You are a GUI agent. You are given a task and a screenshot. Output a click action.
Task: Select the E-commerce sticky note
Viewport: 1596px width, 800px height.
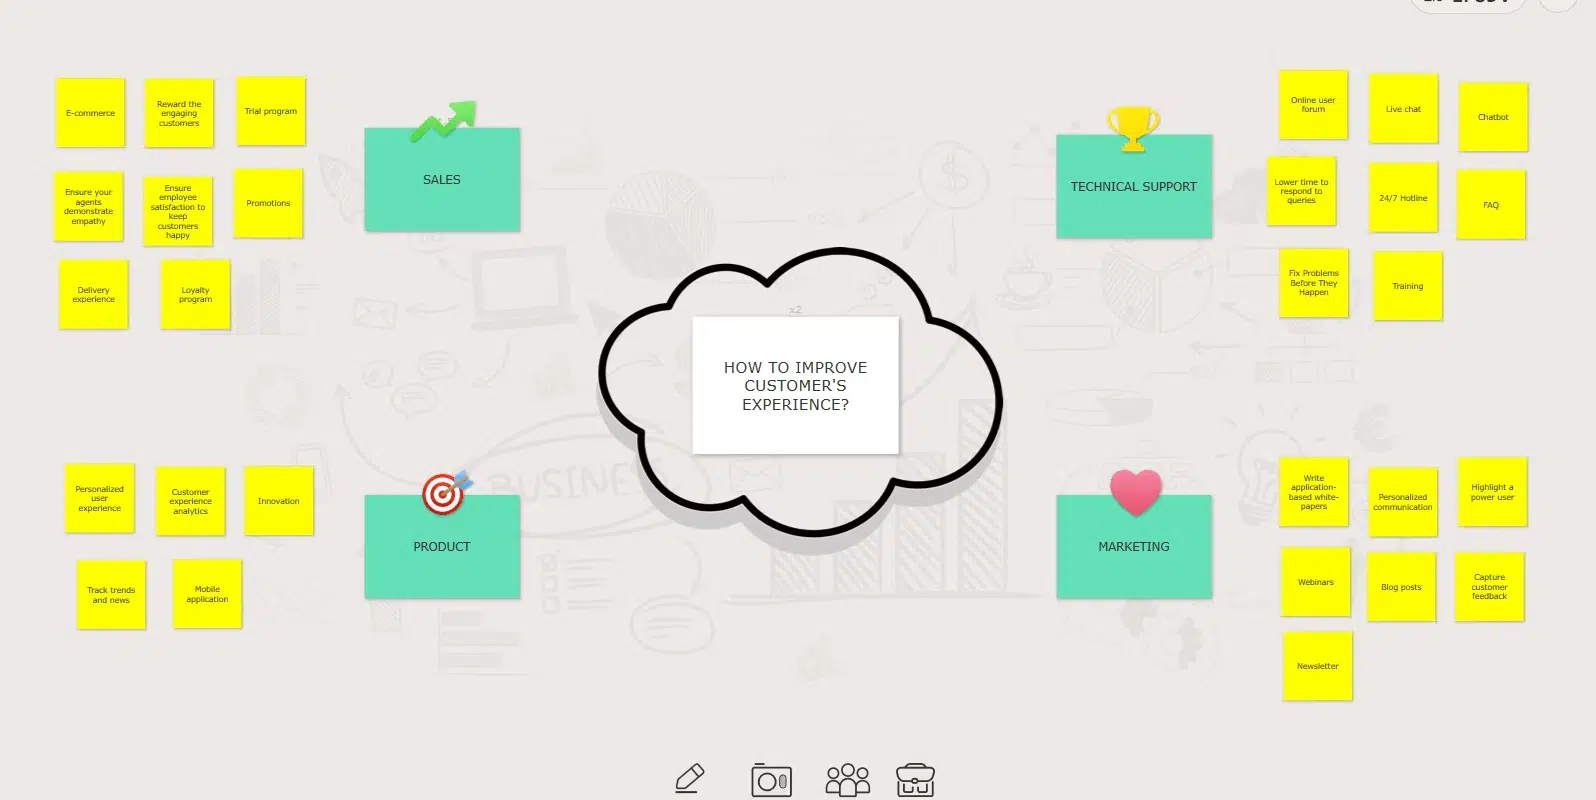coord(90,113)
